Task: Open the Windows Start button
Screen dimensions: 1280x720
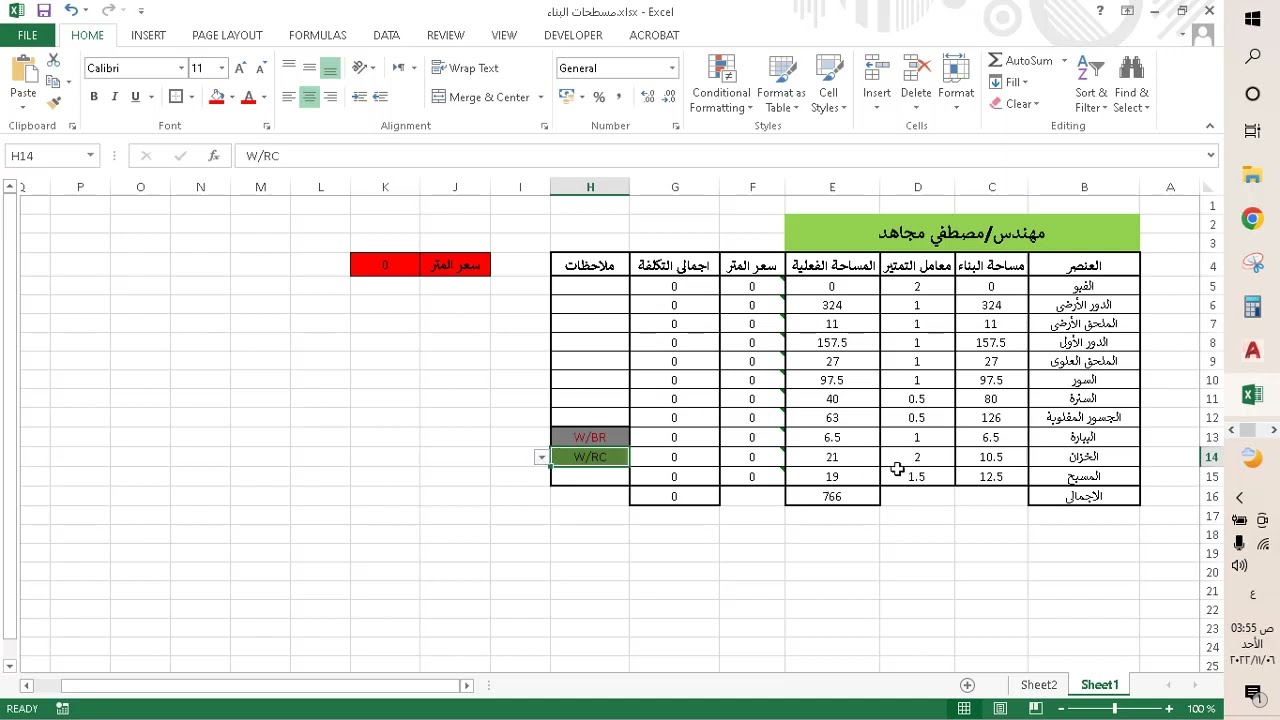Action: [1253, 19]
